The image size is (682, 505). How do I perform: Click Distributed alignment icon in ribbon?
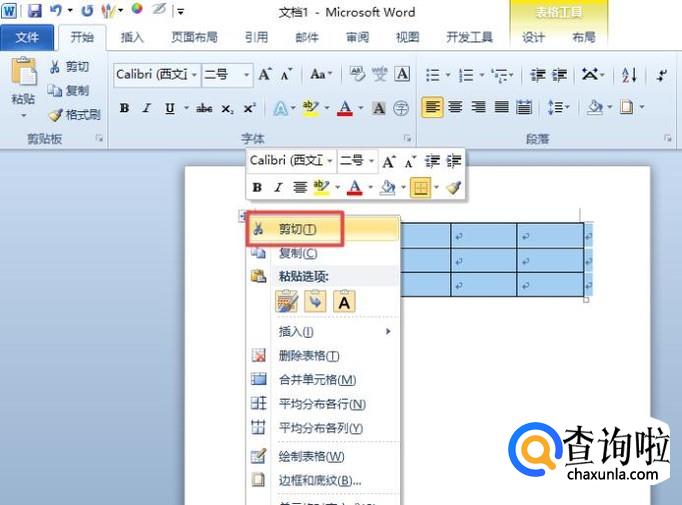click(x=524, y=107)
